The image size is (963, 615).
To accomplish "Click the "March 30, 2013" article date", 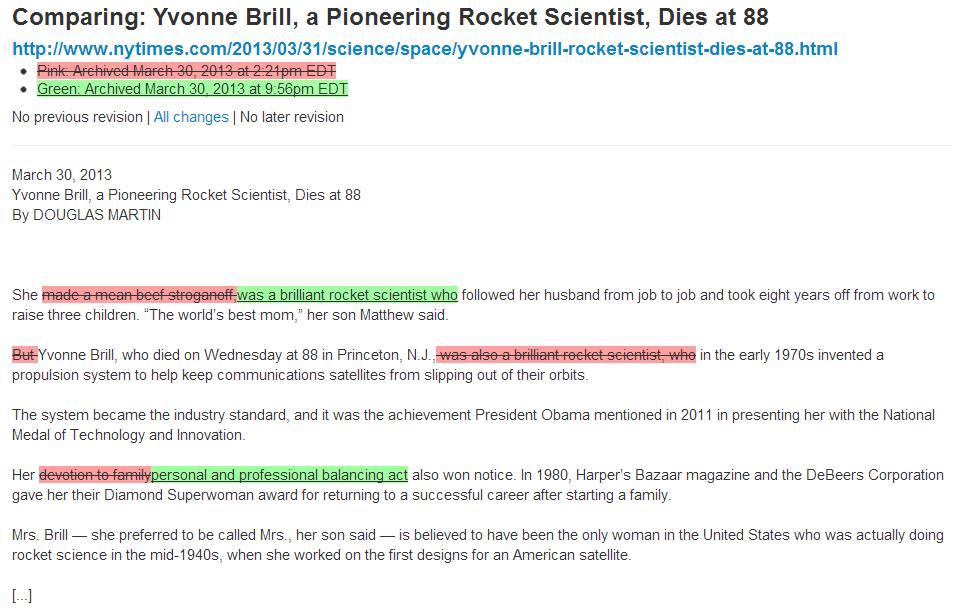I will click(x=62, y=175).
